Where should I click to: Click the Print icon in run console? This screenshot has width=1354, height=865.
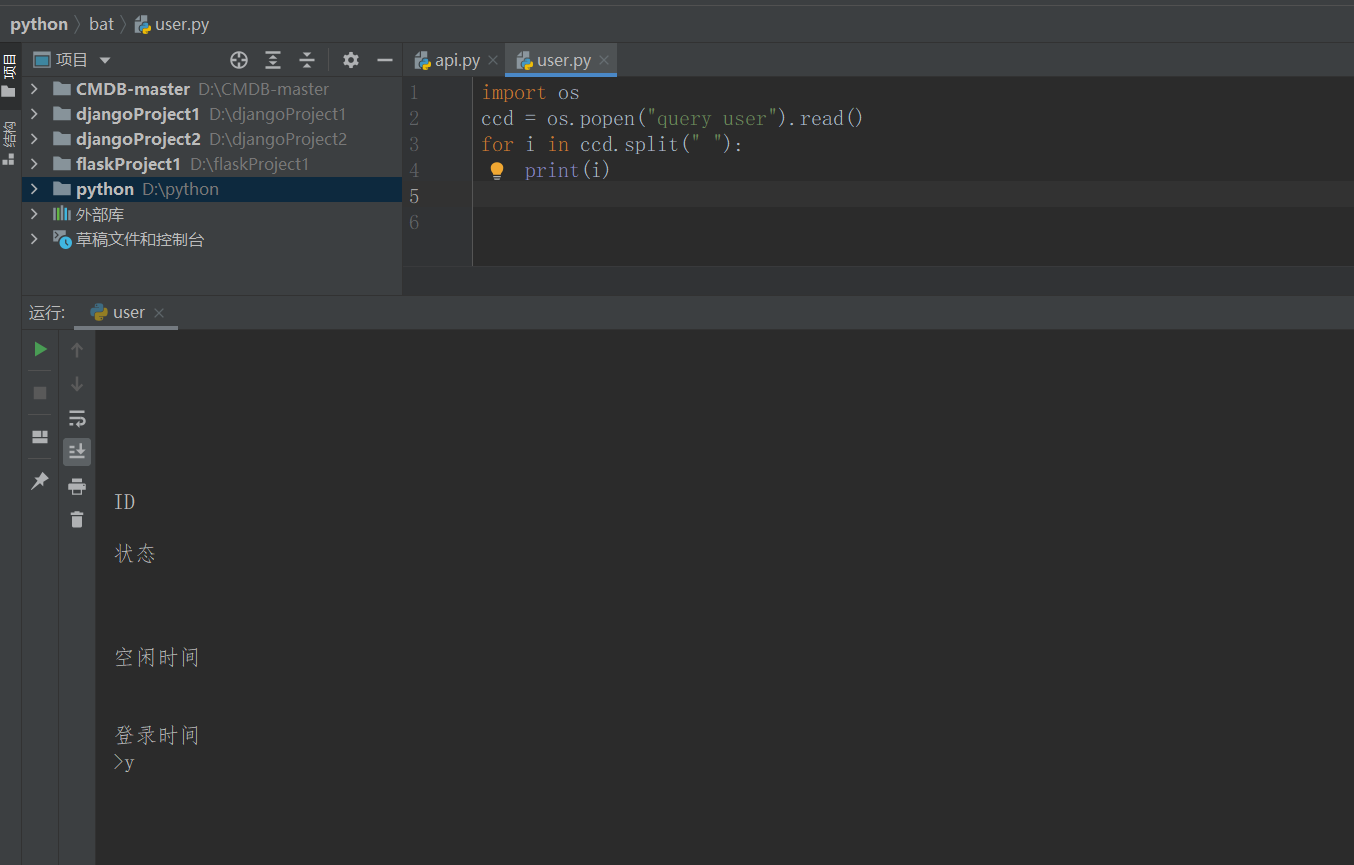coord(77,486)
